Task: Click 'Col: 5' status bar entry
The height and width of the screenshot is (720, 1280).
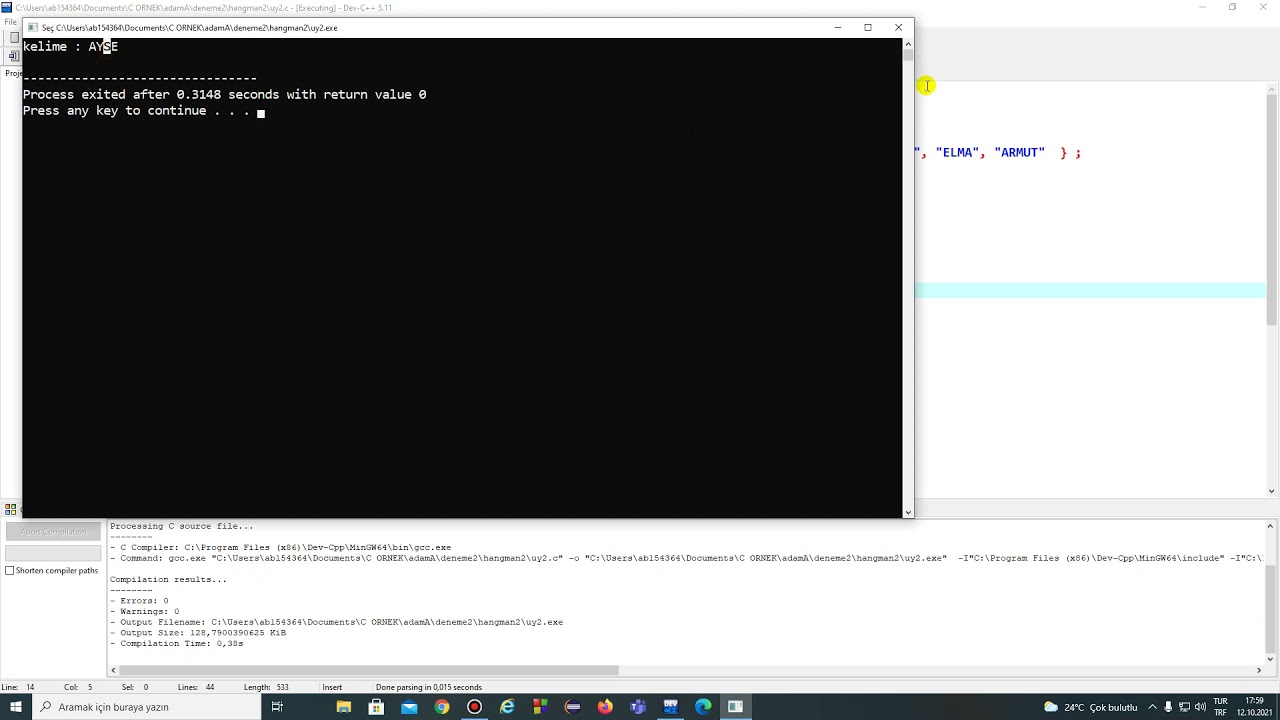Action: 78,688
